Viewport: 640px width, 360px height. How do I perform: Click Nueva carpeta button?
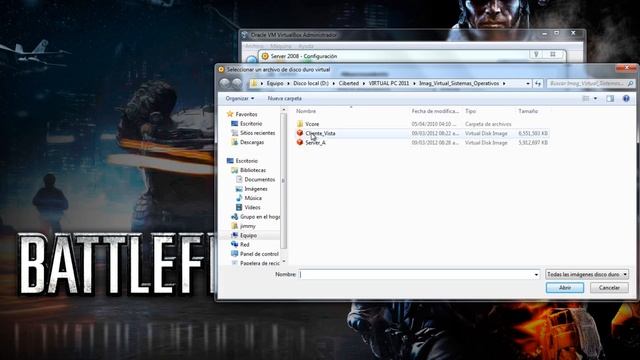(284, 98)
